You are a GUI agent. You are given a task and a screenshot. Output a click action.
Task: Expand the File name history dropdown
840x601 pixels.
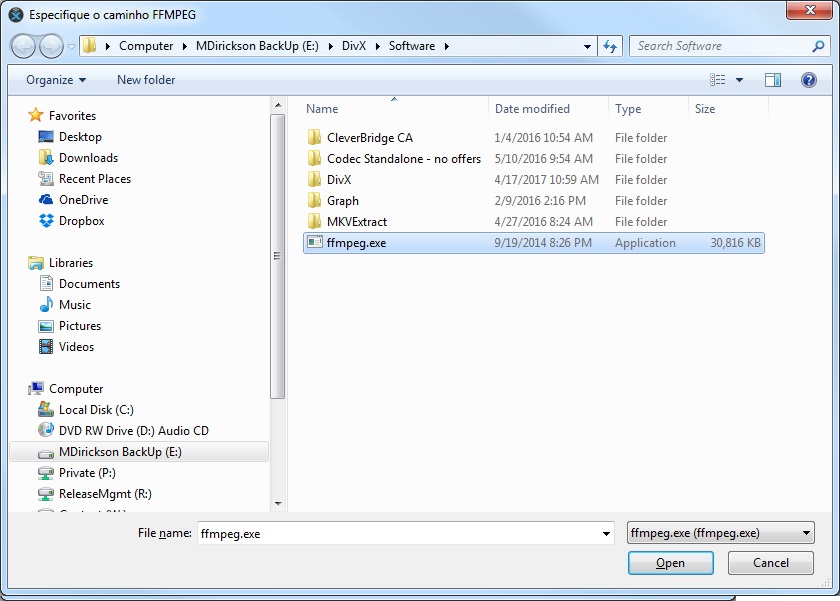[606, 534]
